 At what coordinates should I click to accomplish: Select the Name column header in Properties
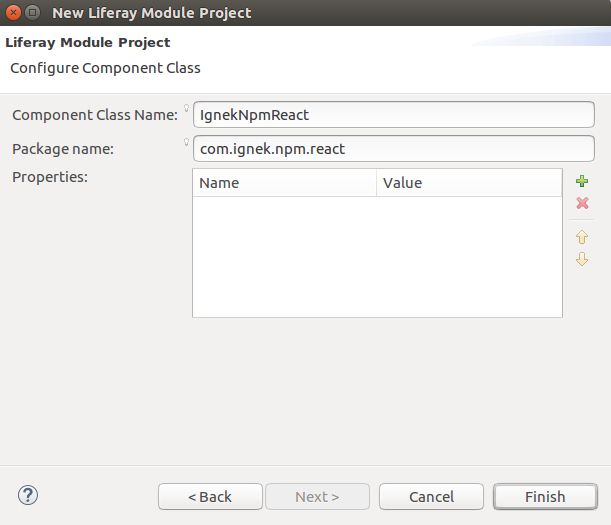pos(284,183)
